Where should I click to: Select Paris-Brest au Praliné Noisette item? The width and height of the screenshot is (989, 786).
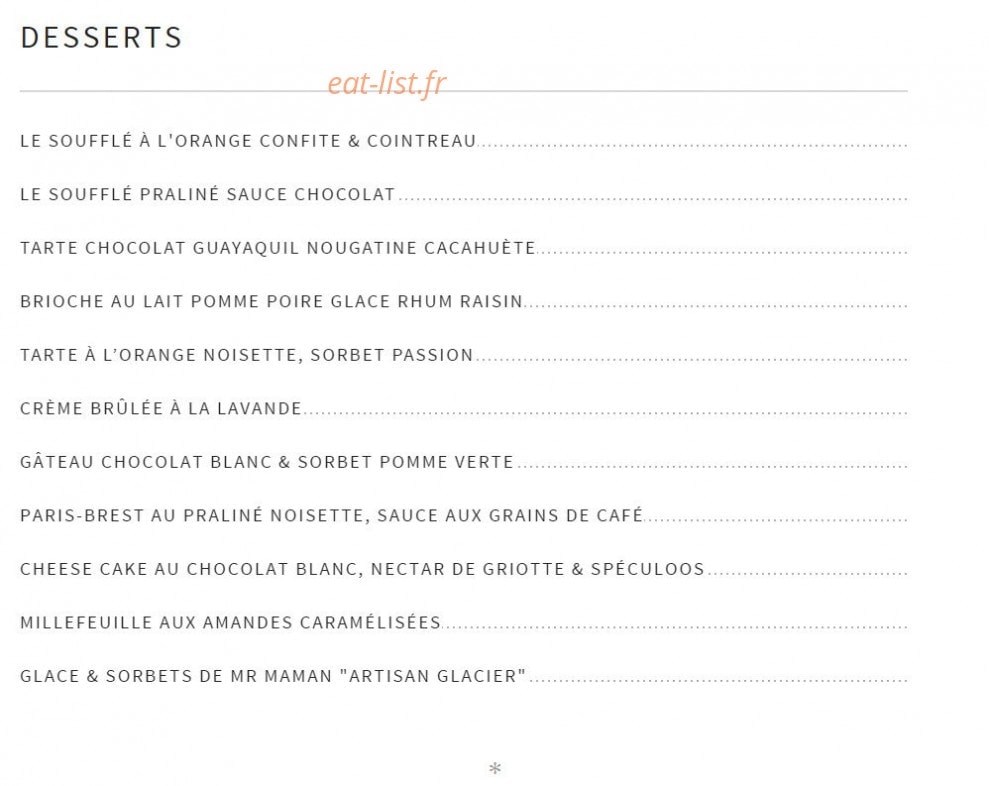(x=331, y=515)
